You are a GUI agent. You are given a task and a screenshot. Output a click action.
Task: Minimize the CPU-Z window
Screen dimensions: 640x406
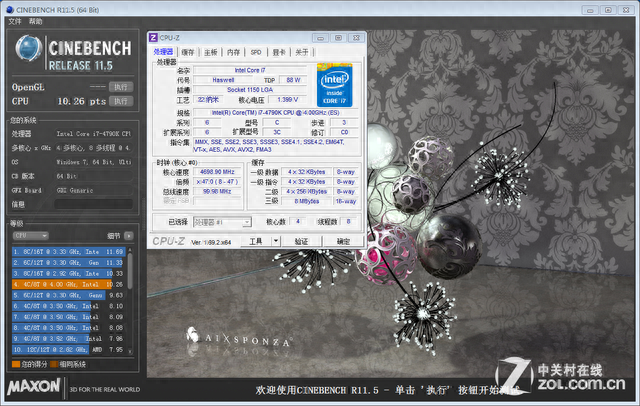322,38
